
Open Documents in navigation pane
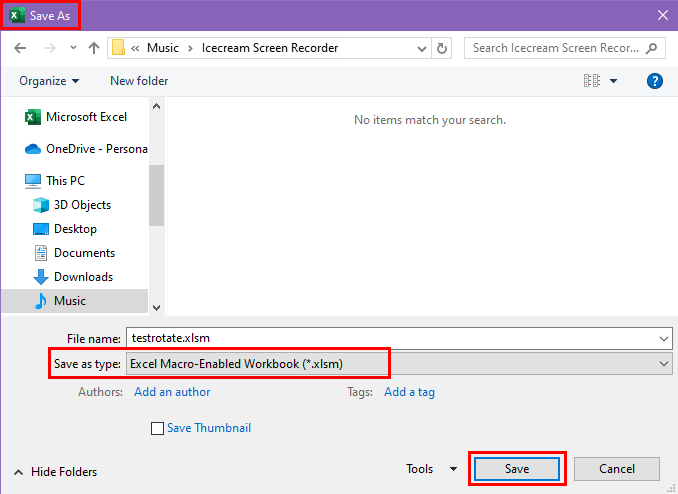pos(74,253)
